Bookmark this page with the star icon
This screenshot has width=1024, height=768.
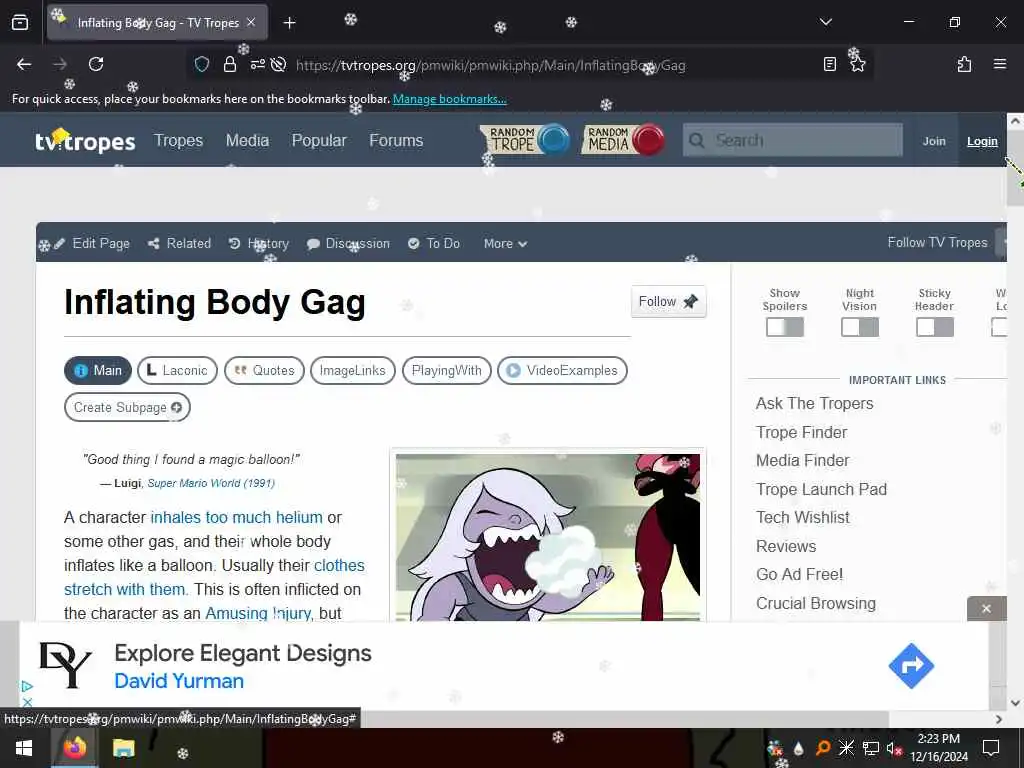857,64
